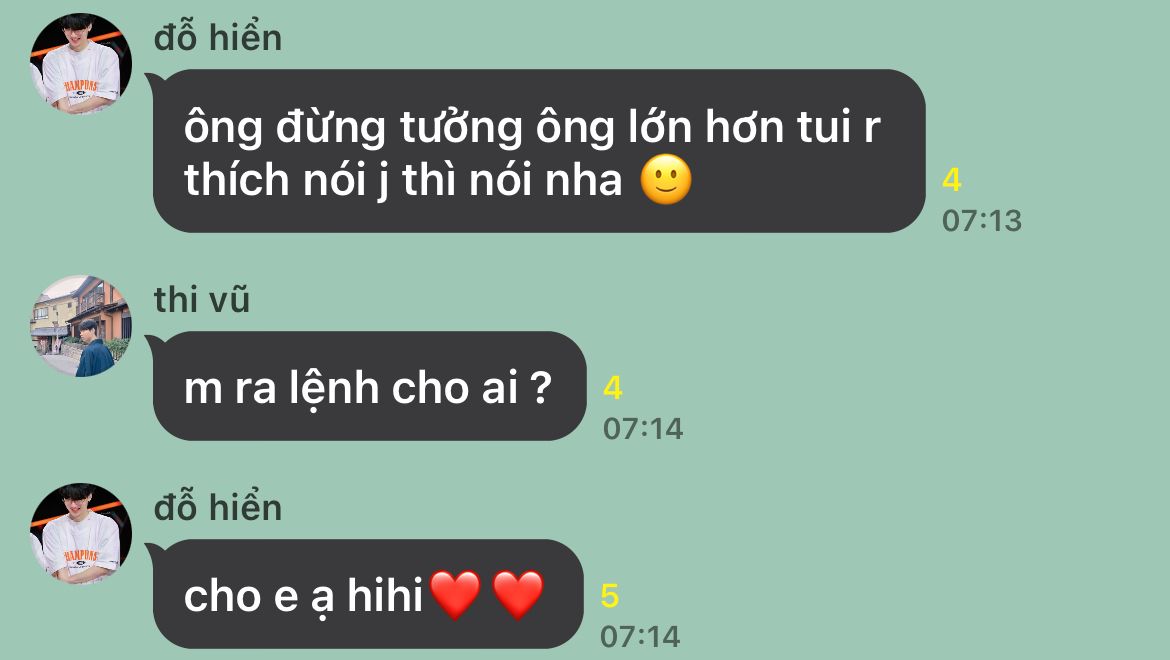Tap the slightly smiling face emoji
This screenshot has height=660, width=1170.
pos(666,180)
